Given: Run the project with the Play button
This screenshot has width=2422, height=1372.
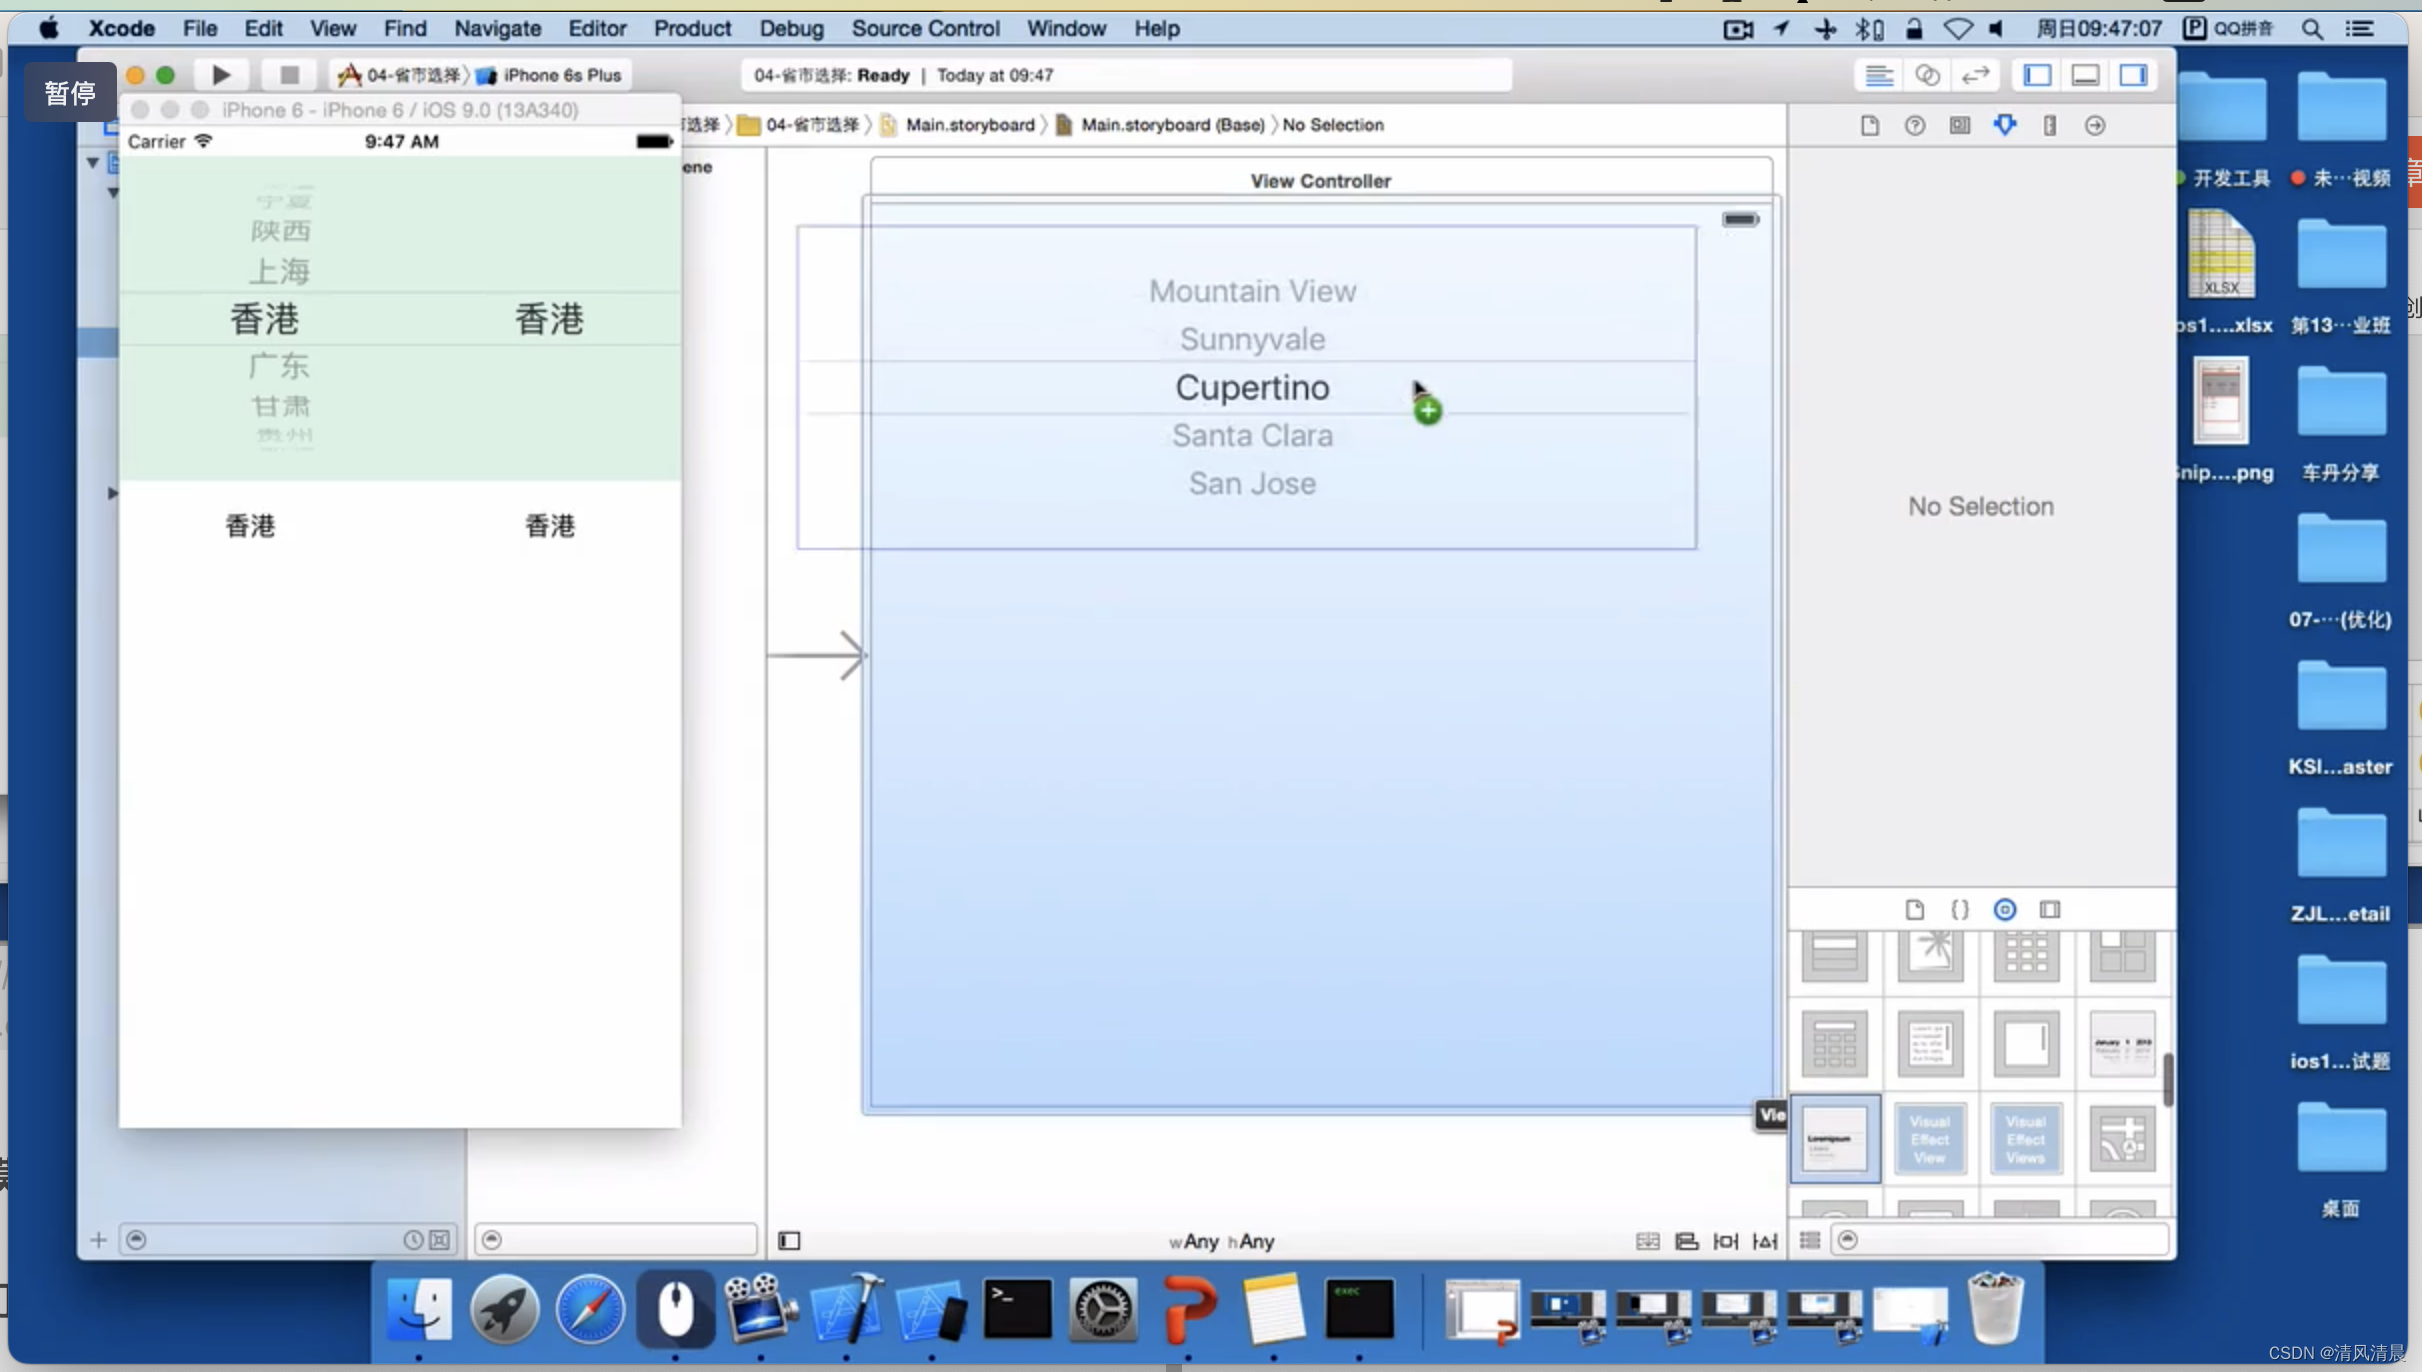Looking at the screenshot, I should pyautogui.click(x=221, y=75).
